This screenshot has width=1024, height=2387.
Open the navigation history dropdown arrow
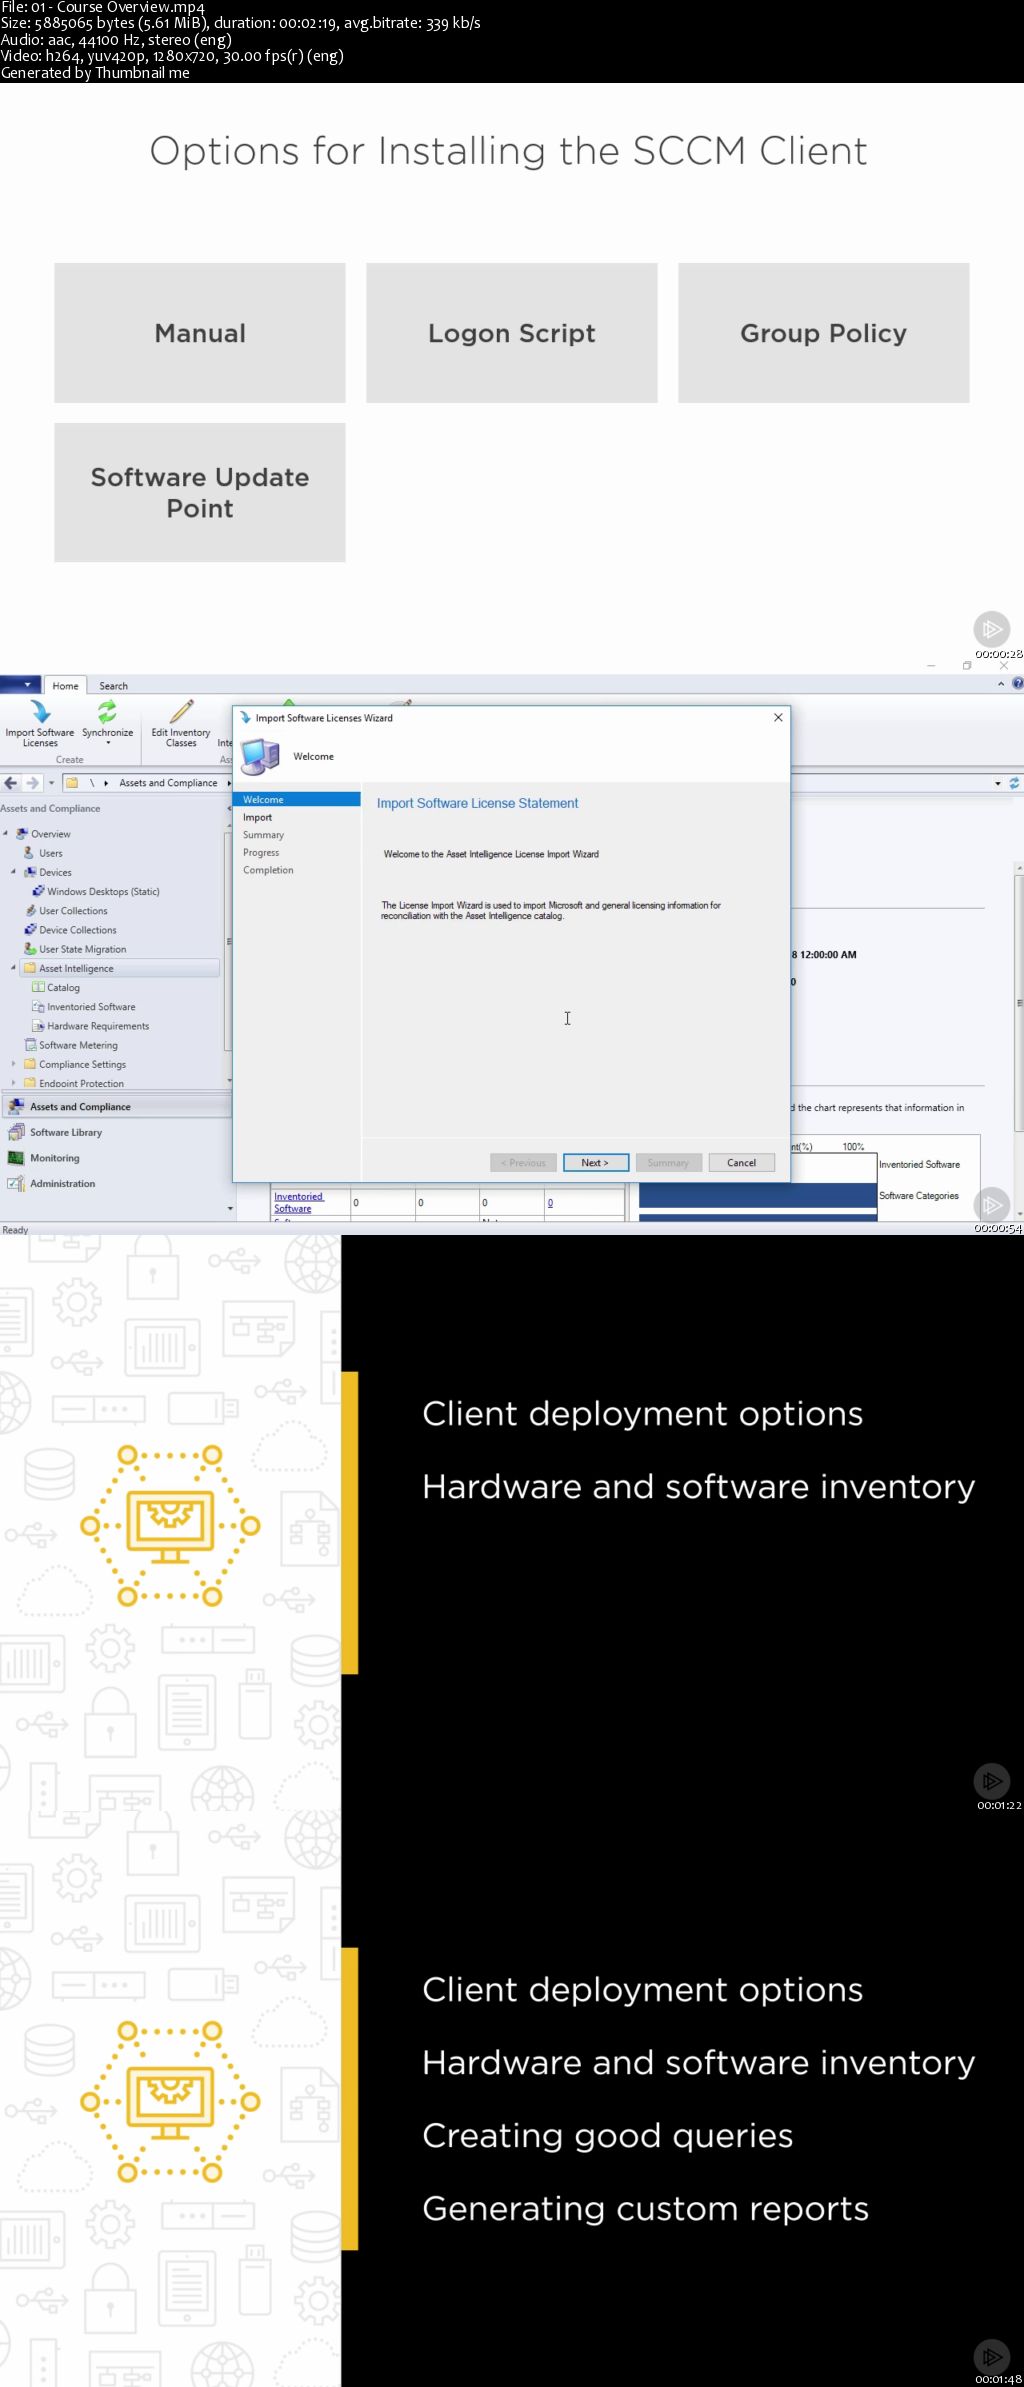tap(51, 783)
